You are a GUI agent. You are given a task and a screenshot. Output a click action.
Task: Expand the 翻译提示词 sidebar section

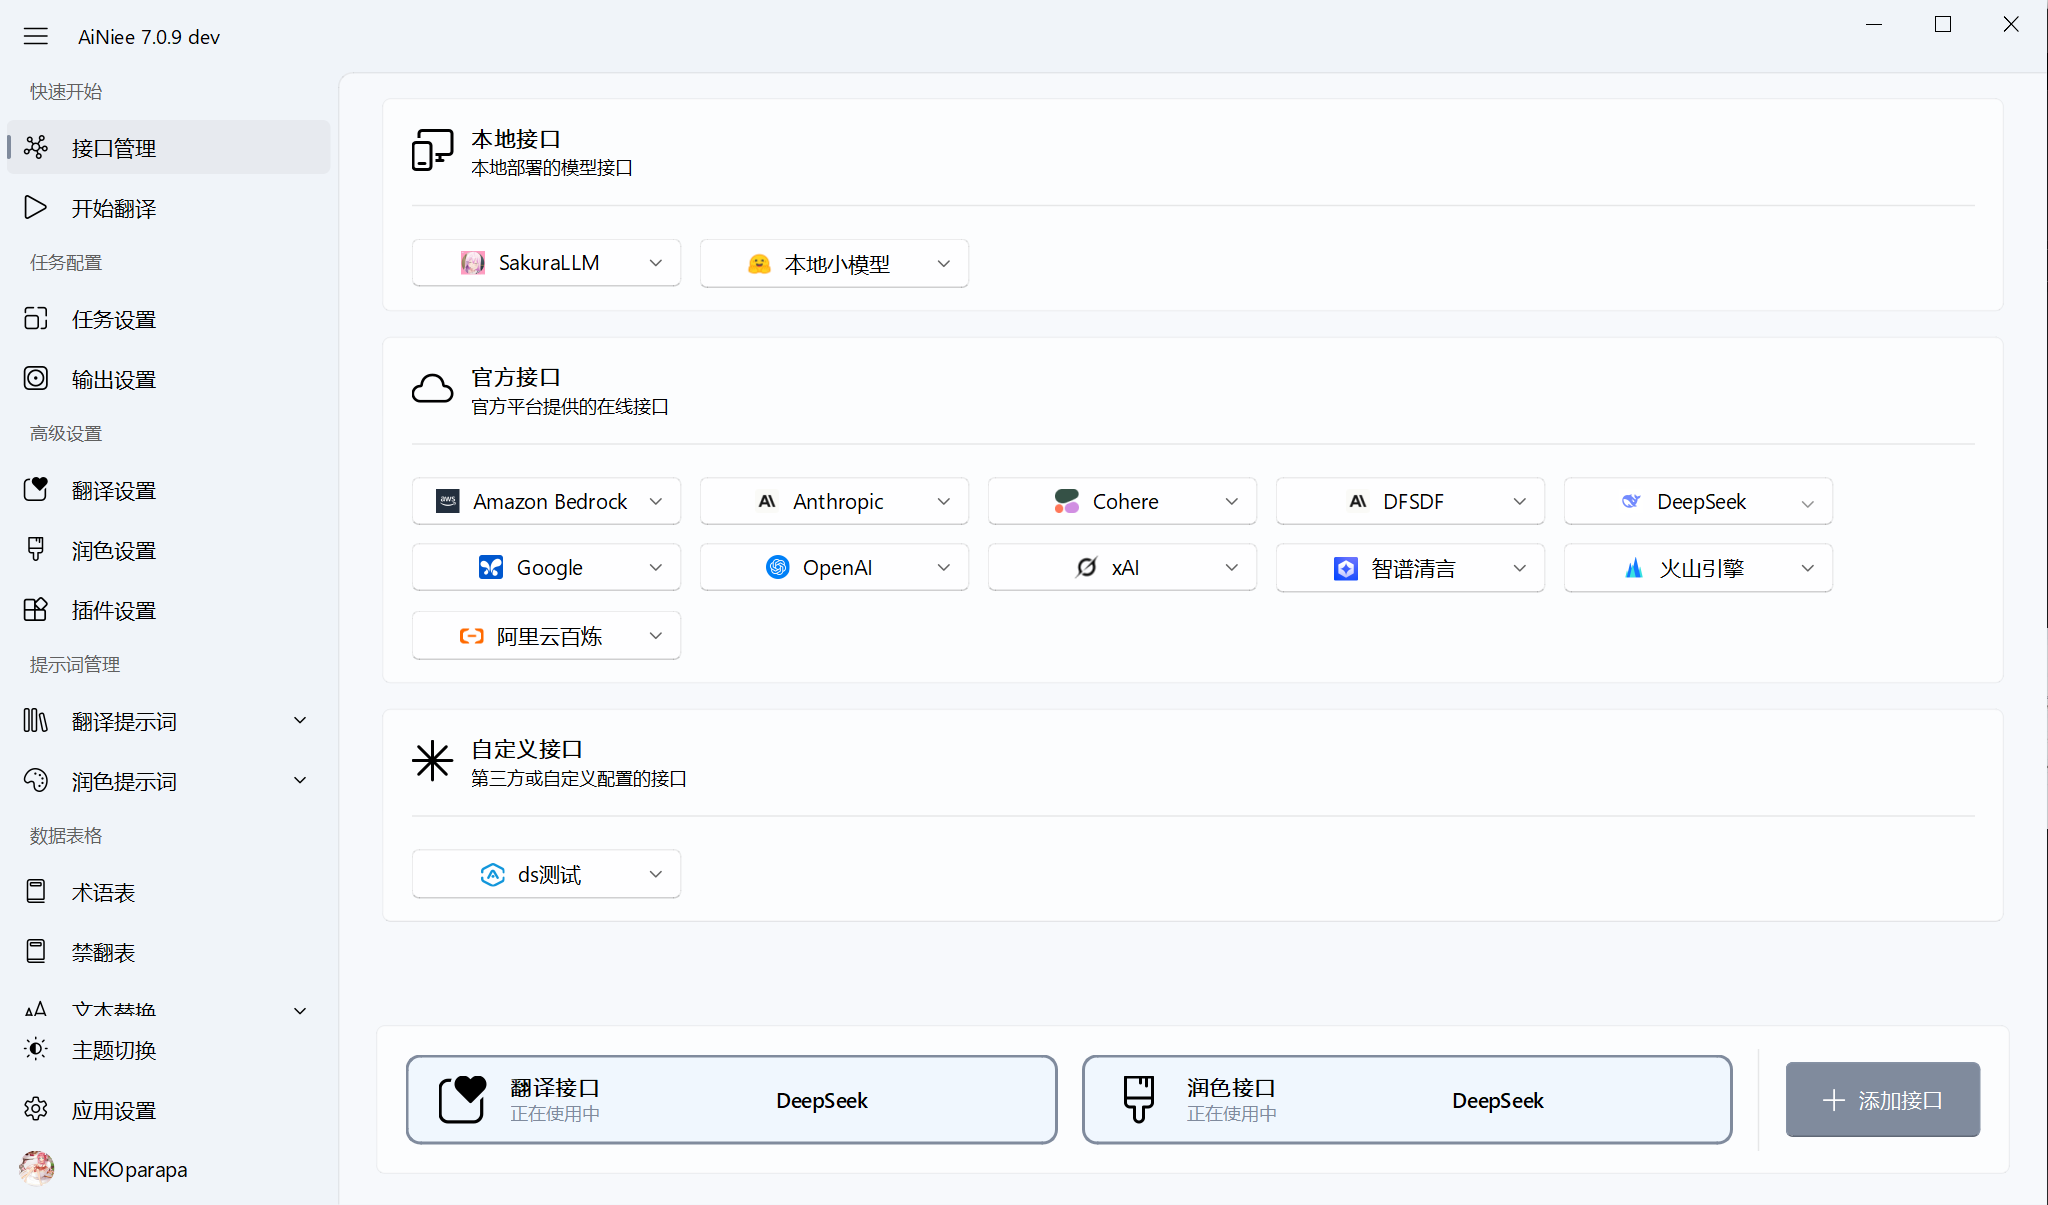click(299, 721)
